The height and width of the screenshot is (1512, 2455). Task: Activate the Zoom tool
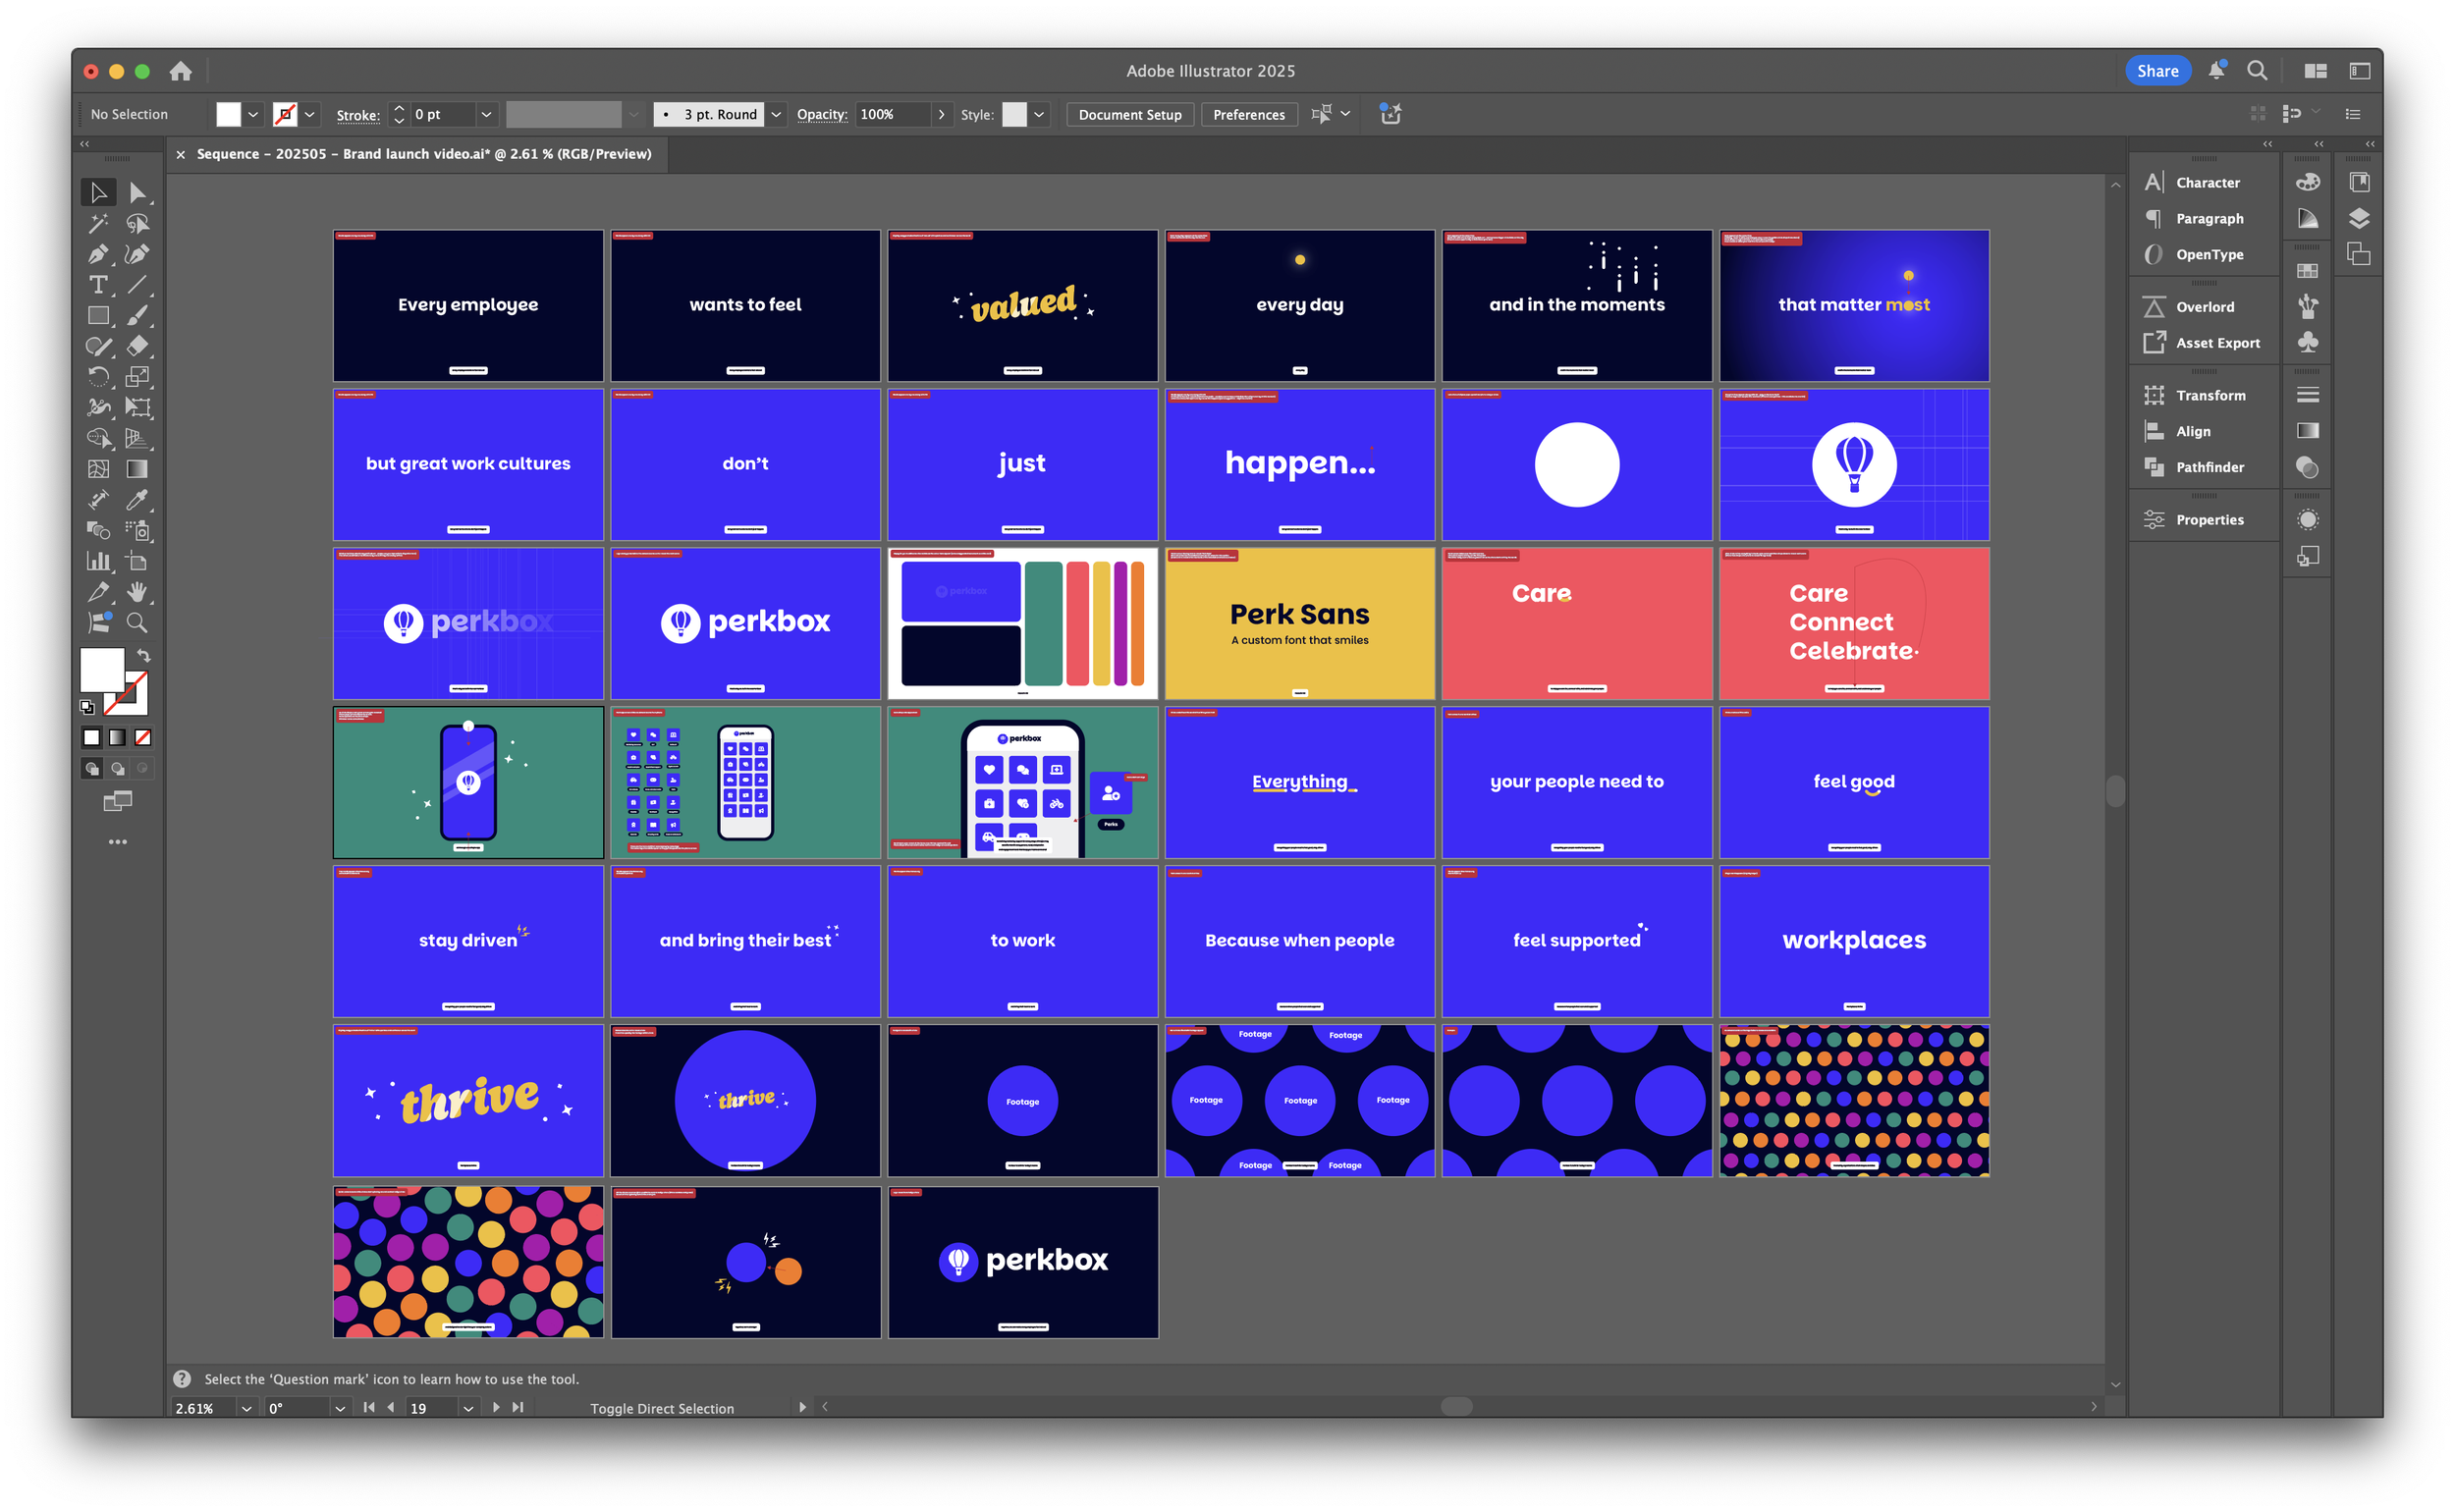[x=137, y=623]
